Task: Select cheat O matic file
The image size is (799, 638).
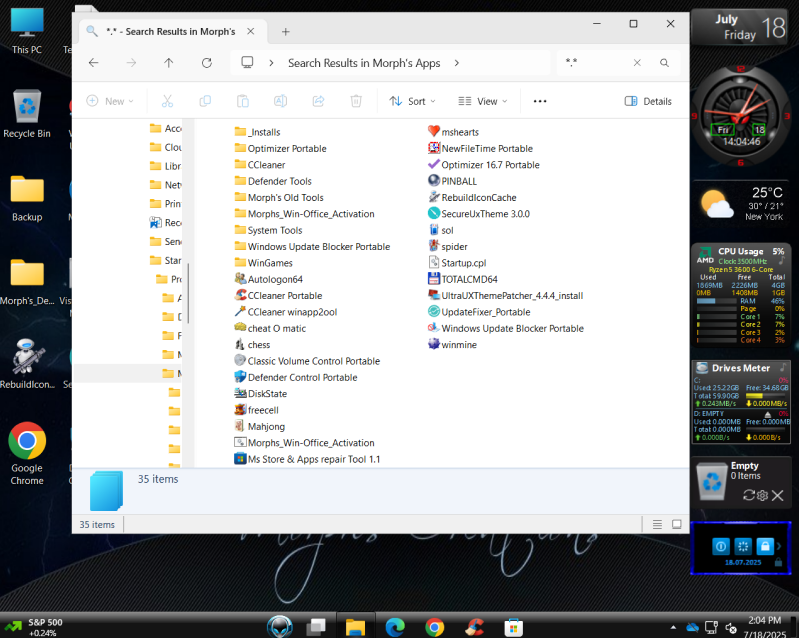Action: click(x=270, y=328)
